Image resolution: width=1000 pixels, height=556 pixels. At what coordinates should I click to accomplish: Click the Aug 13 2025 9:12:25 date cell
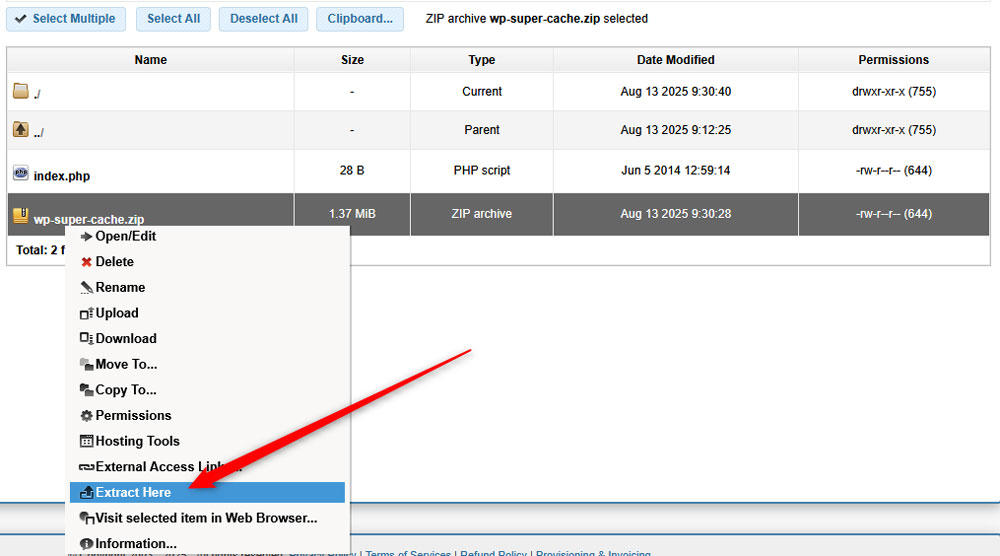point(675,129)
